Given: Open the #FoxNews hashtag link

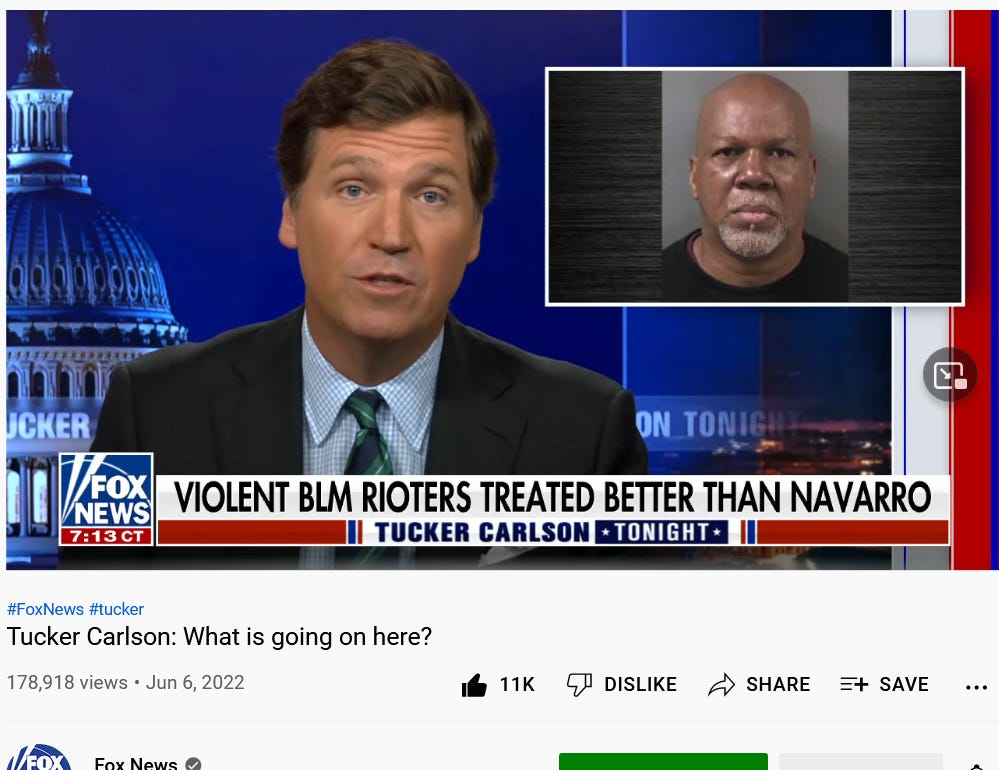Looking at the screenshot, I should pos(45,609).
